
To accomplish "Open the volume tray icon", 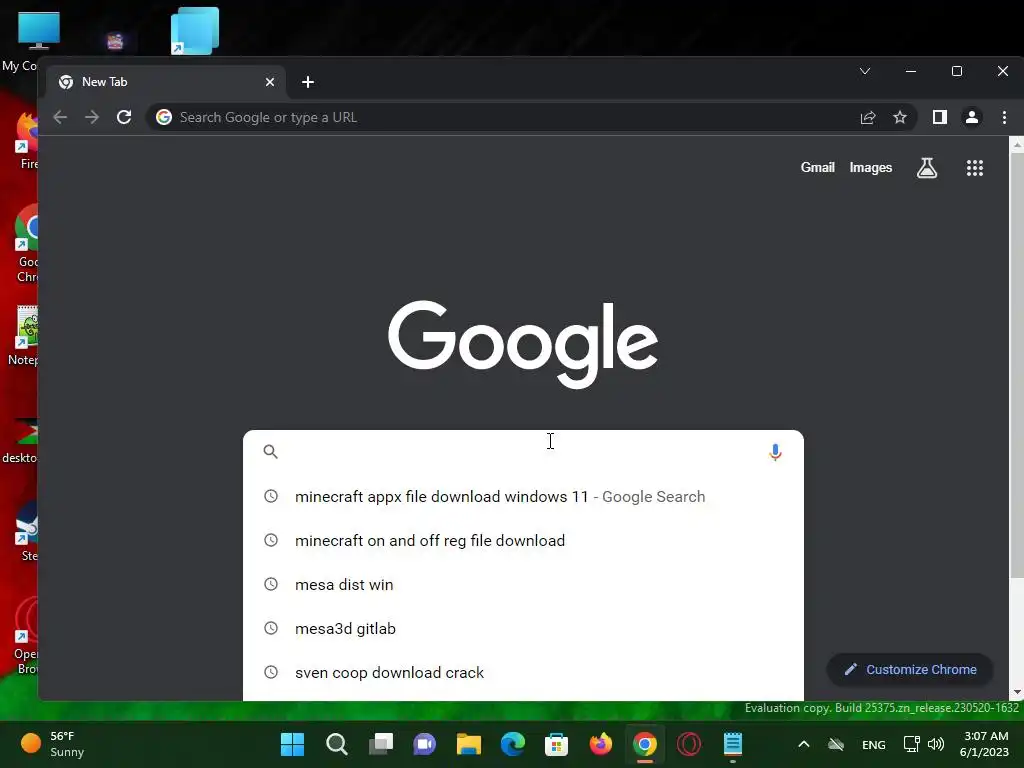I will [936, 744].
